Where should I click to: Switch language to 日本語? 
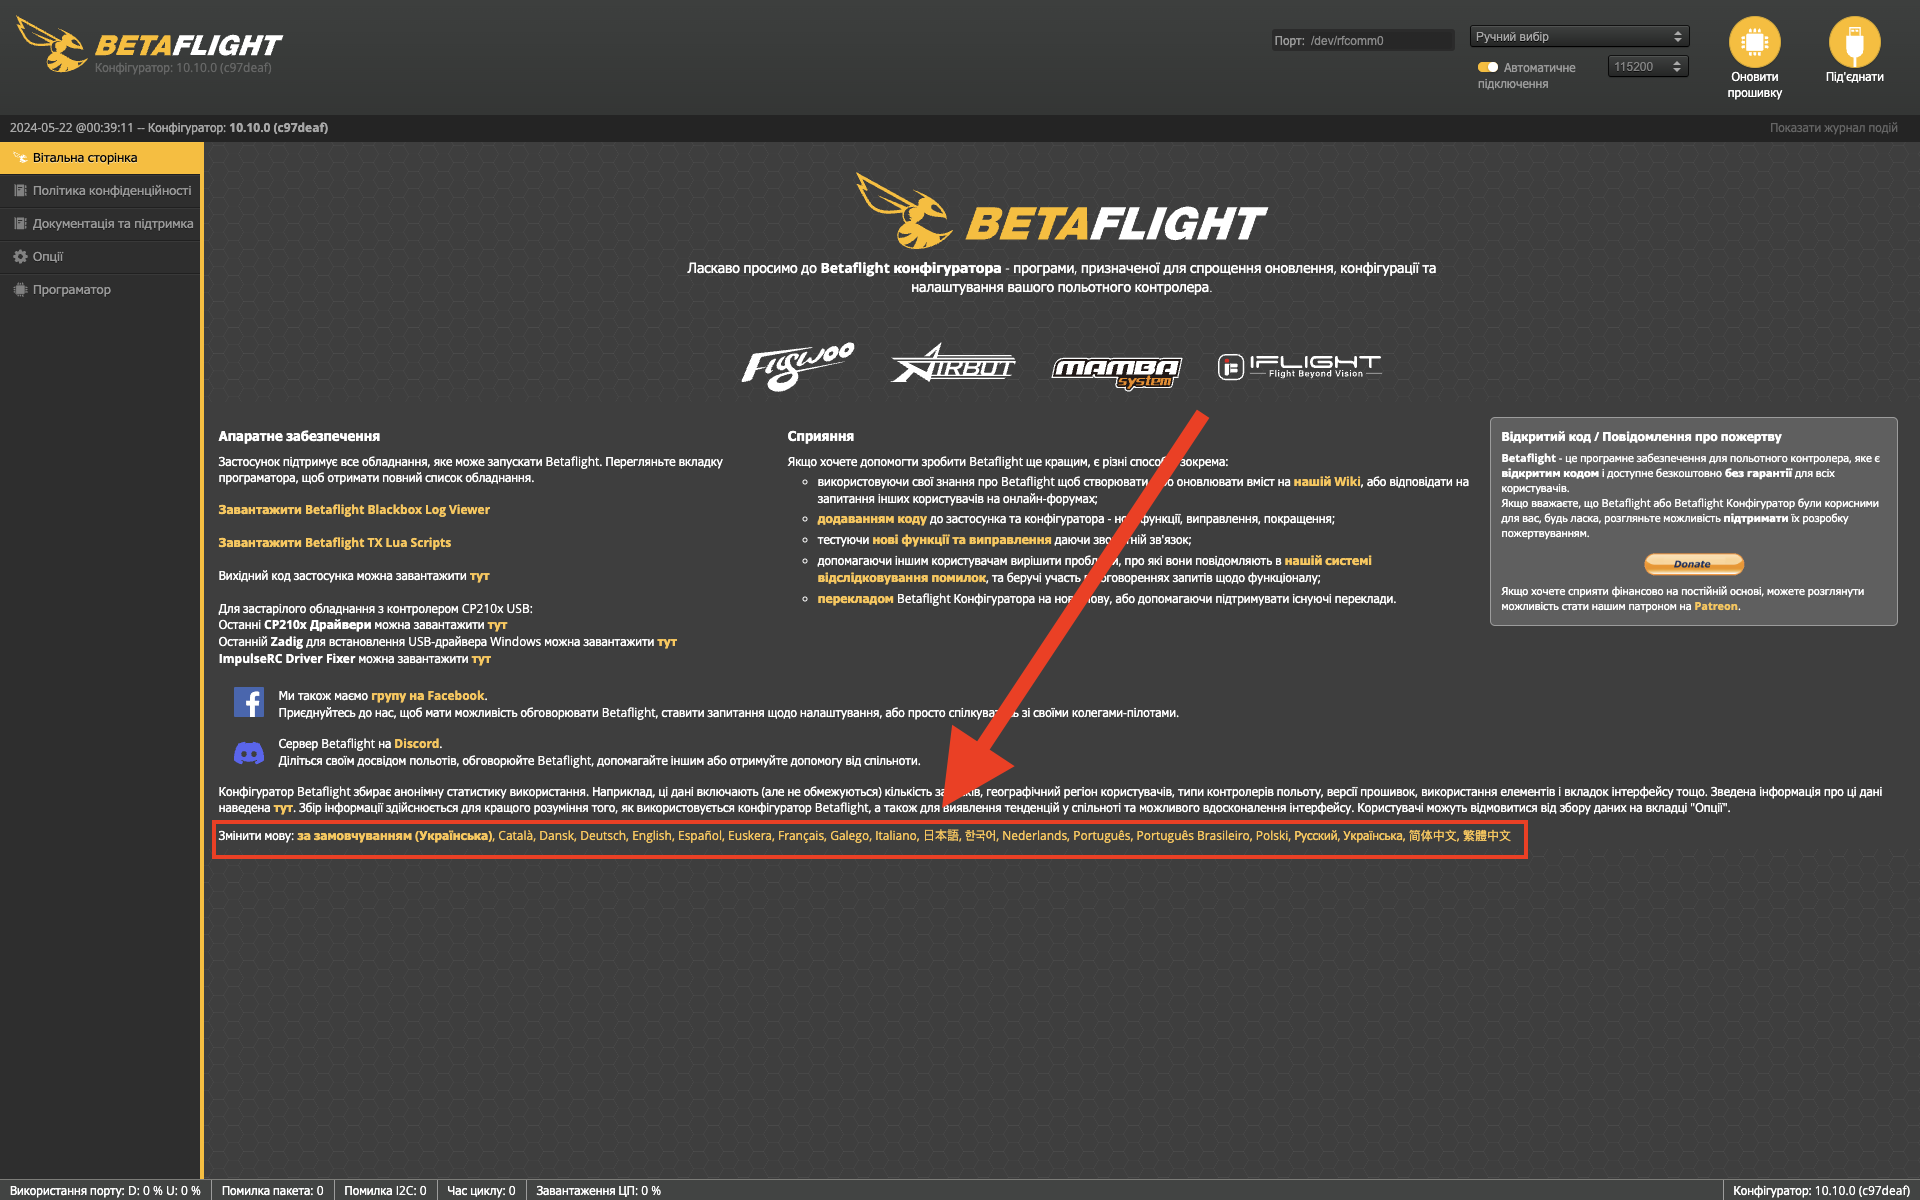point(940,836)
